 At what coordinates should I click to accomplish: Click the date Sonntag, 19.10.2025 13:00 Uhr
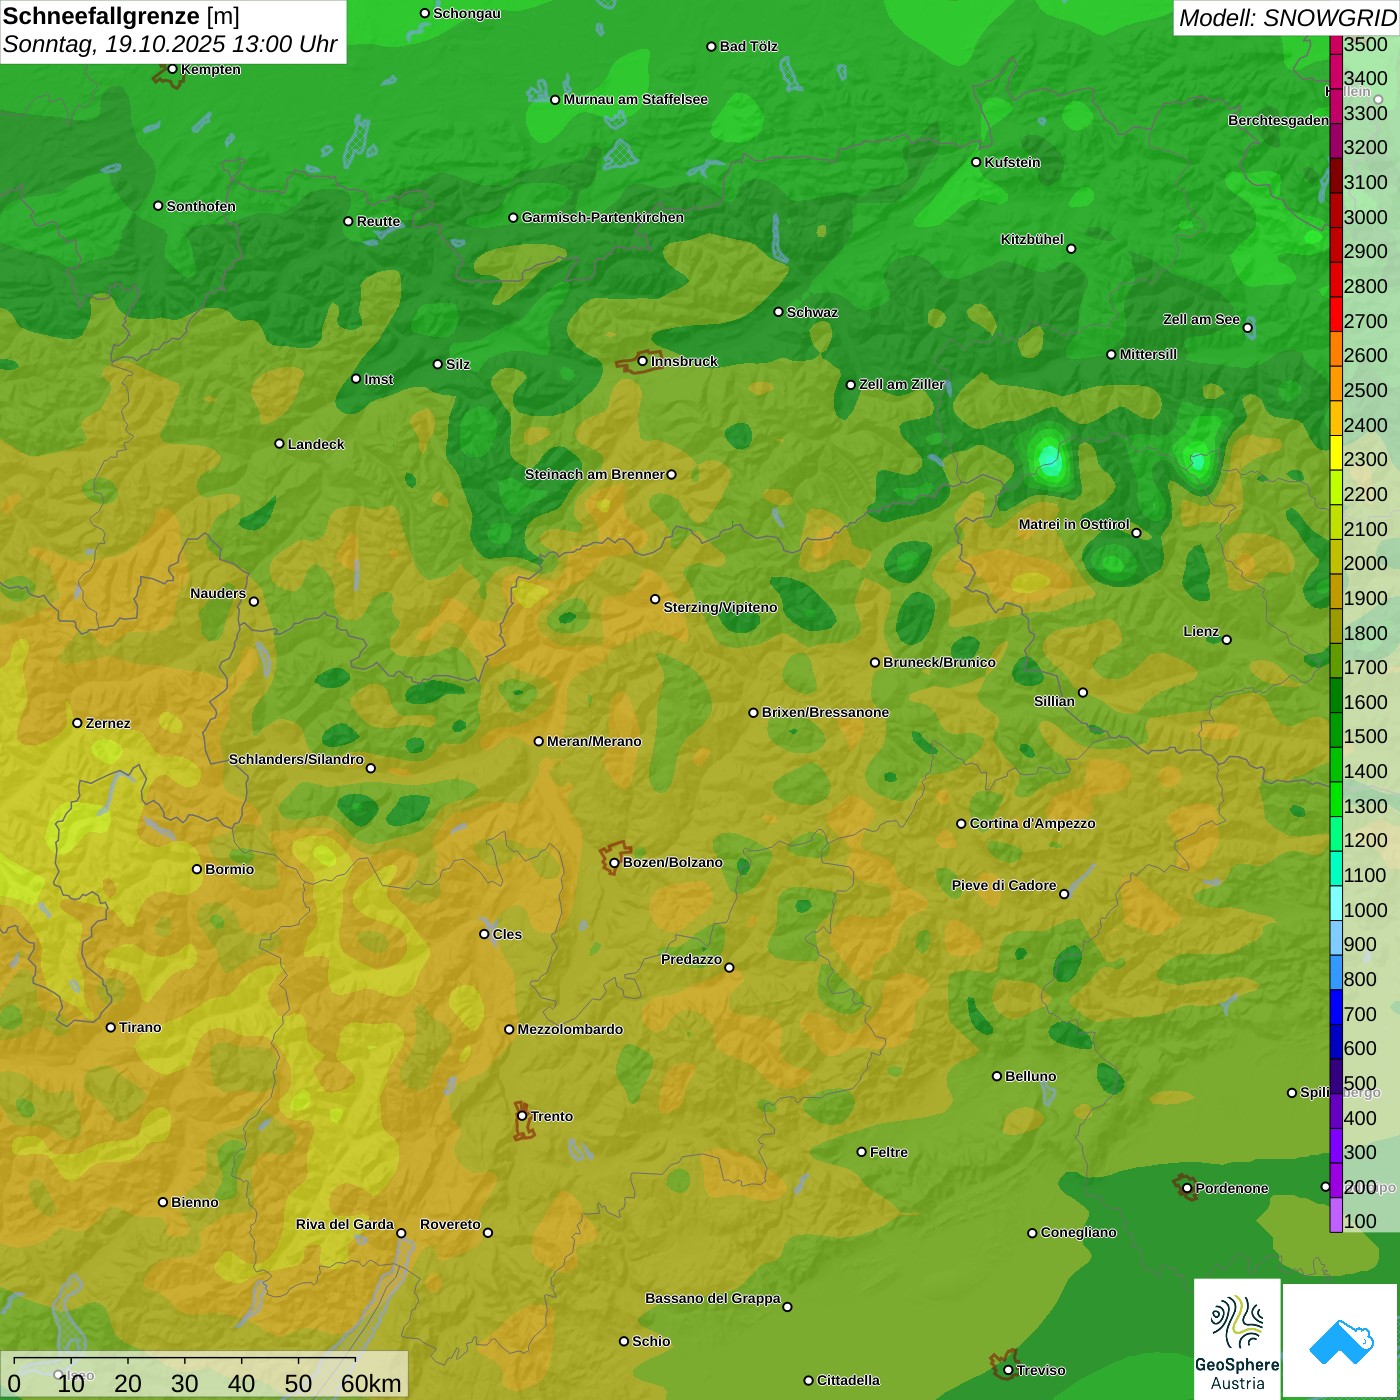[x=170, y=44]
